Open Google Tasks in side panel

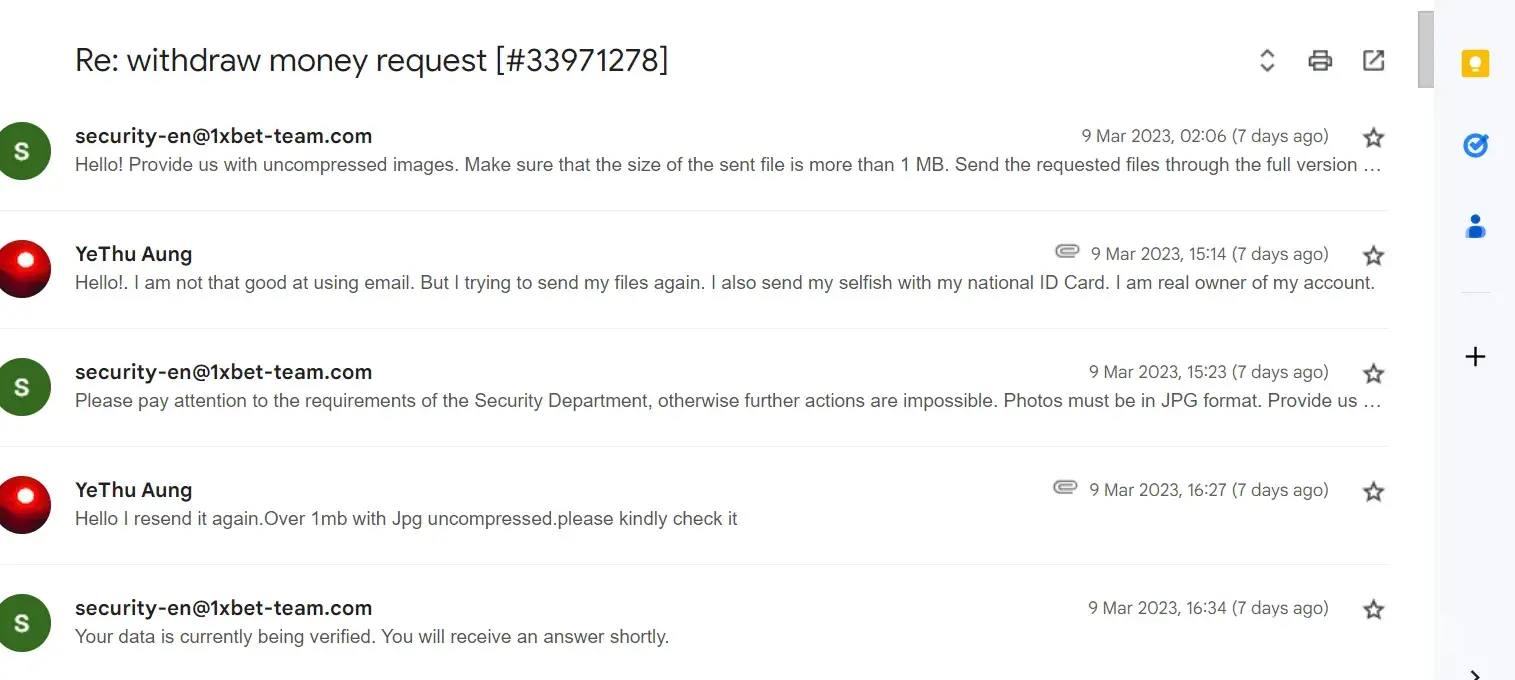click(1475, 146)
